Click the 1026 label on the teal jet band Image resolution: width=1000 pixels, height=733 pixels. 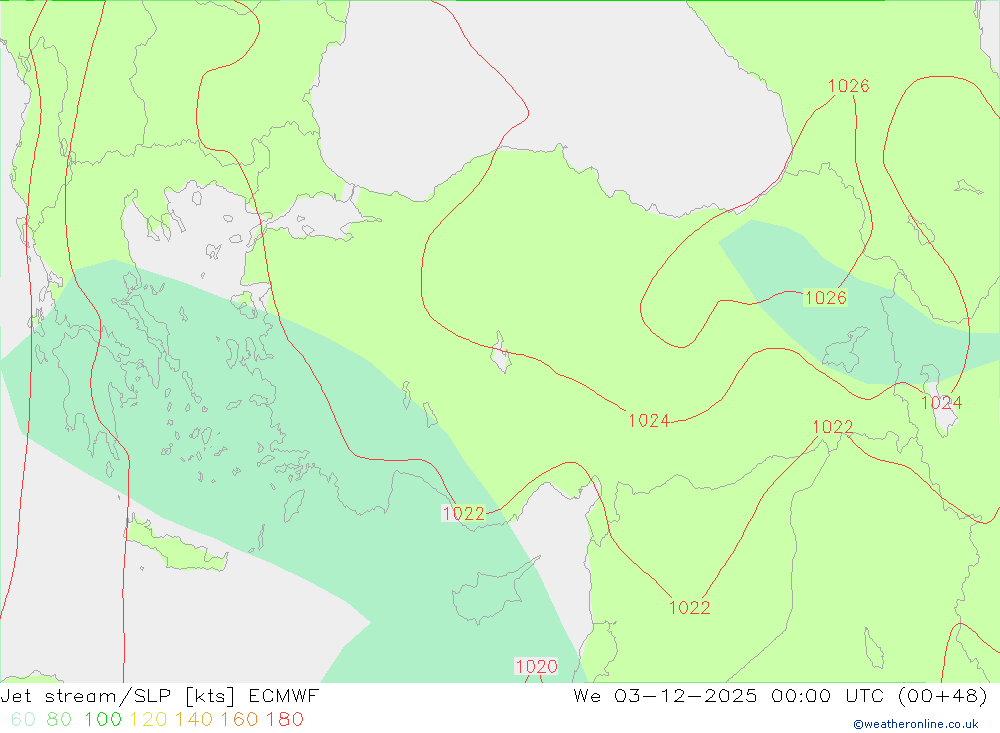click(825, 298)
